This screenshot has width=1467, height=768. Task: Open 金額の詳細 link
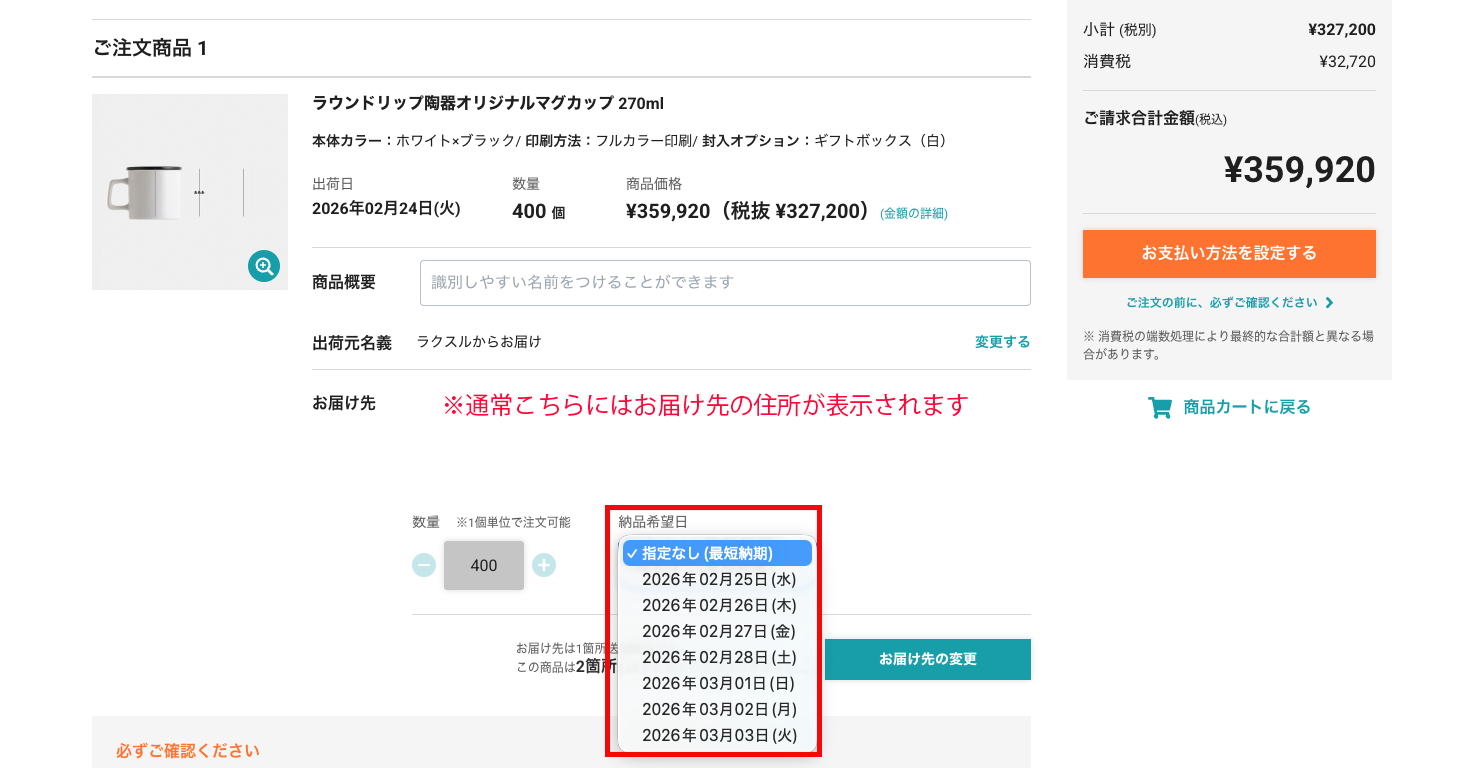(914, 213)
